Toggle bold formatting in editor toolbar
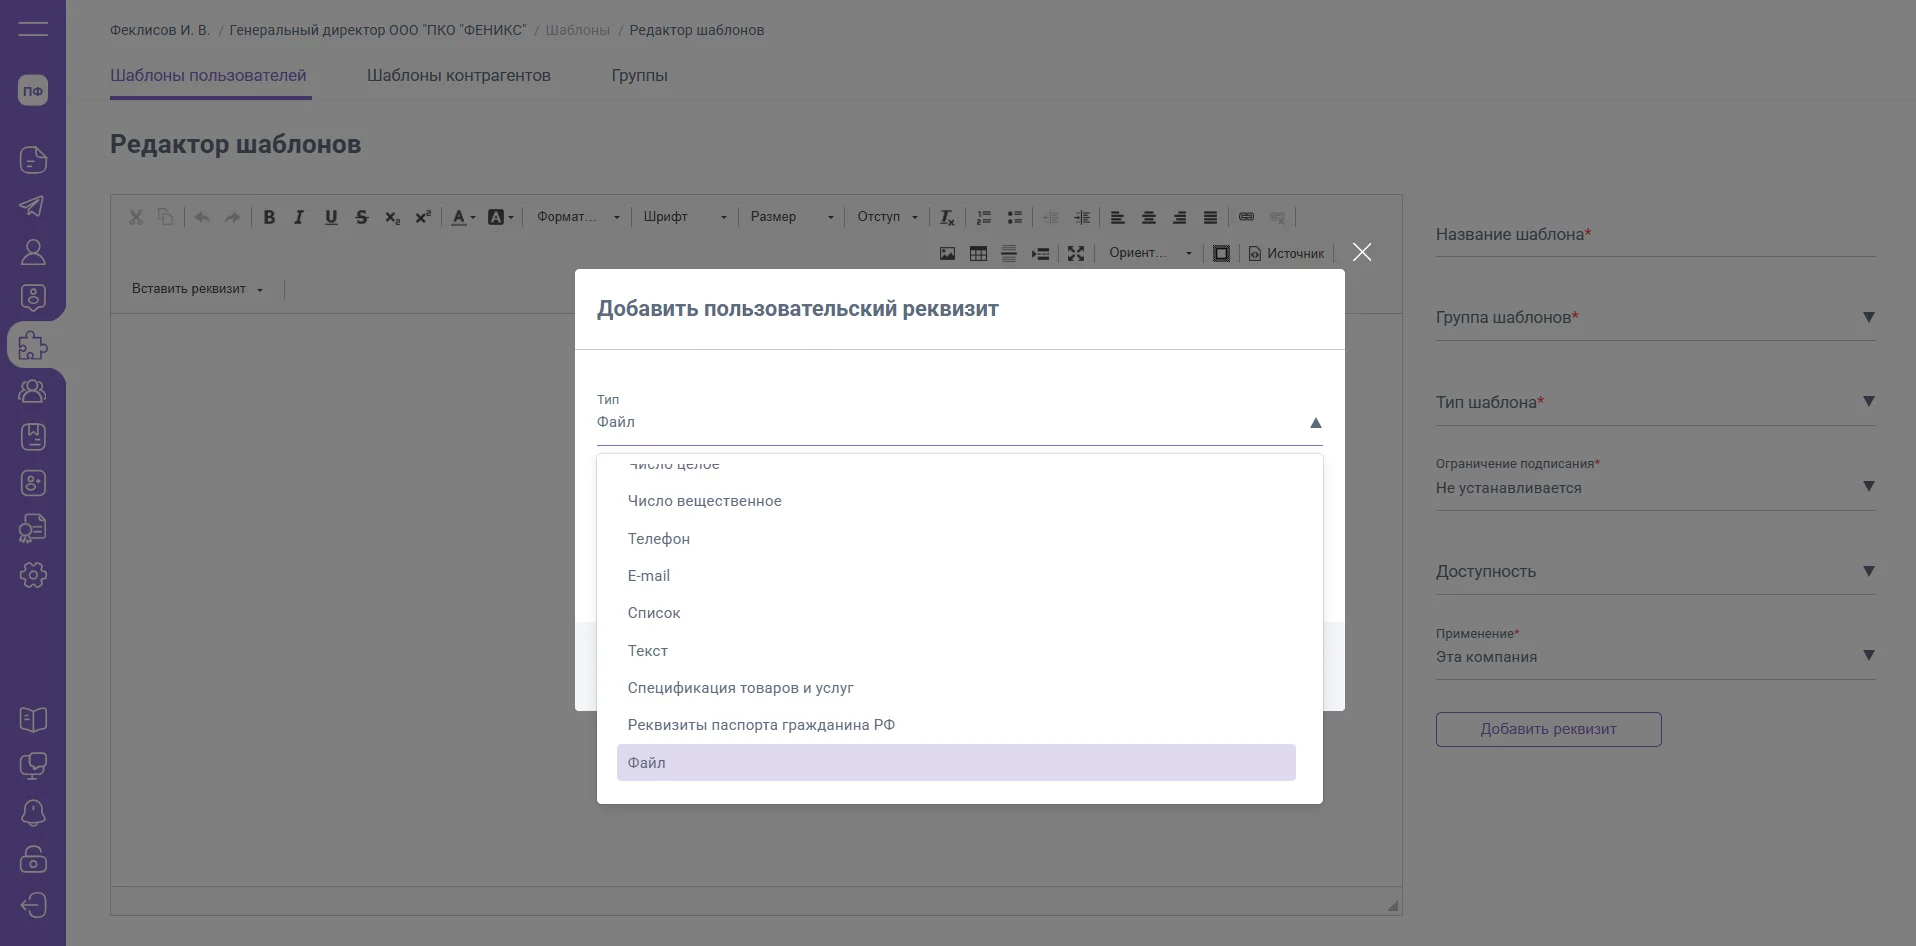The width and height of the screenshot is (1916, 946). coord(269,217)
